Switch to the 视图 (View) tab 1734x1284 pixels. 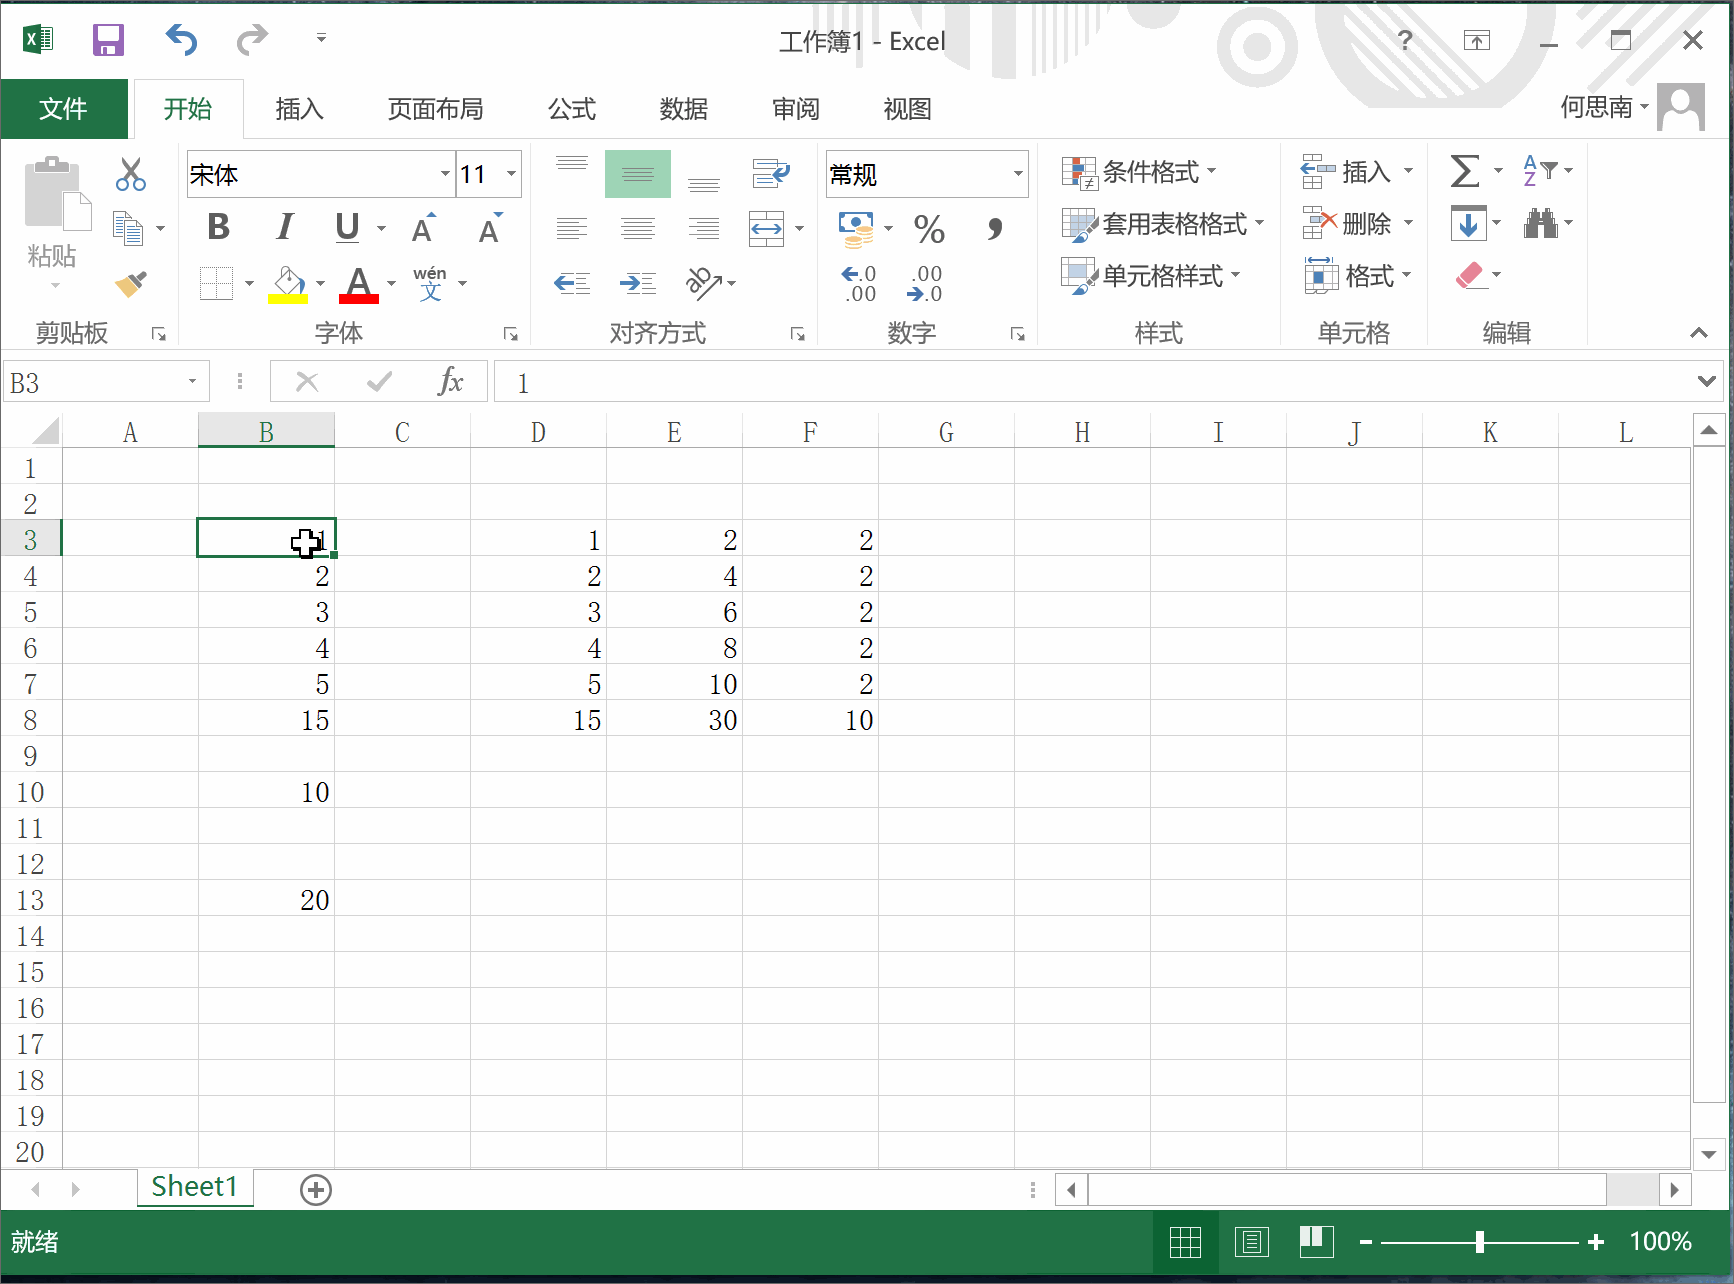tap(908, 108)
